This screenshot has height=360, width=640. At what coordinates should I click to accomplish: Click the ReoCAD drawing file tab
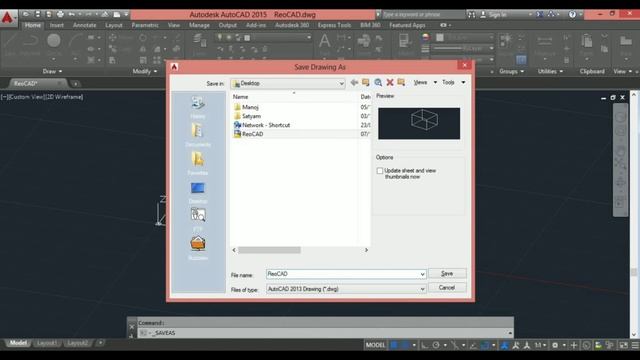point(37,84)
